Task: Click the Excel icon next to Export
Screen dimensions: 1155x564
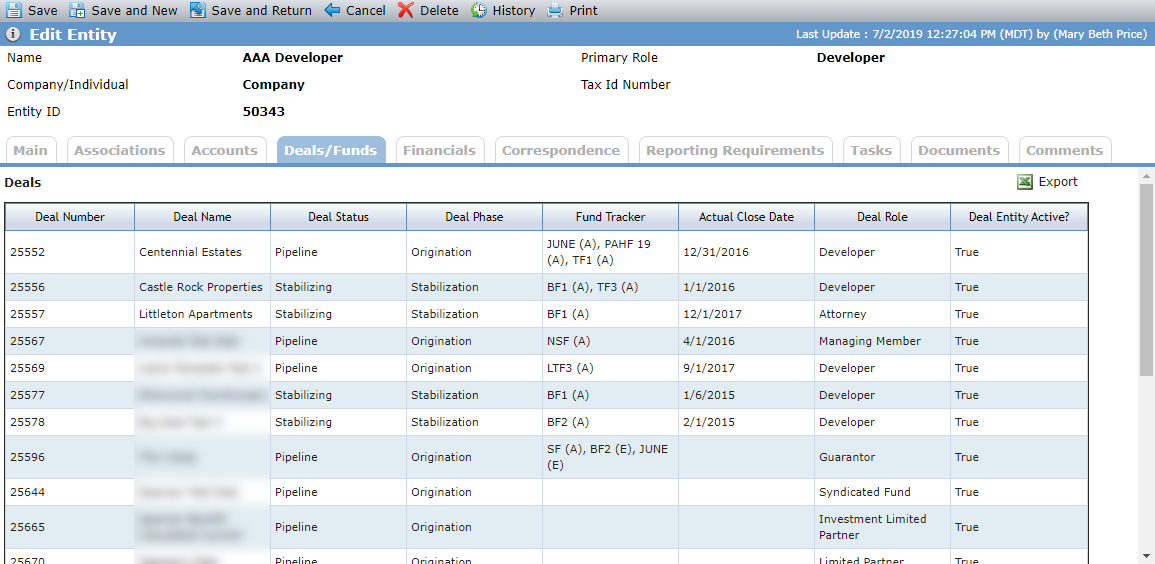Action: click(1025, 182)
